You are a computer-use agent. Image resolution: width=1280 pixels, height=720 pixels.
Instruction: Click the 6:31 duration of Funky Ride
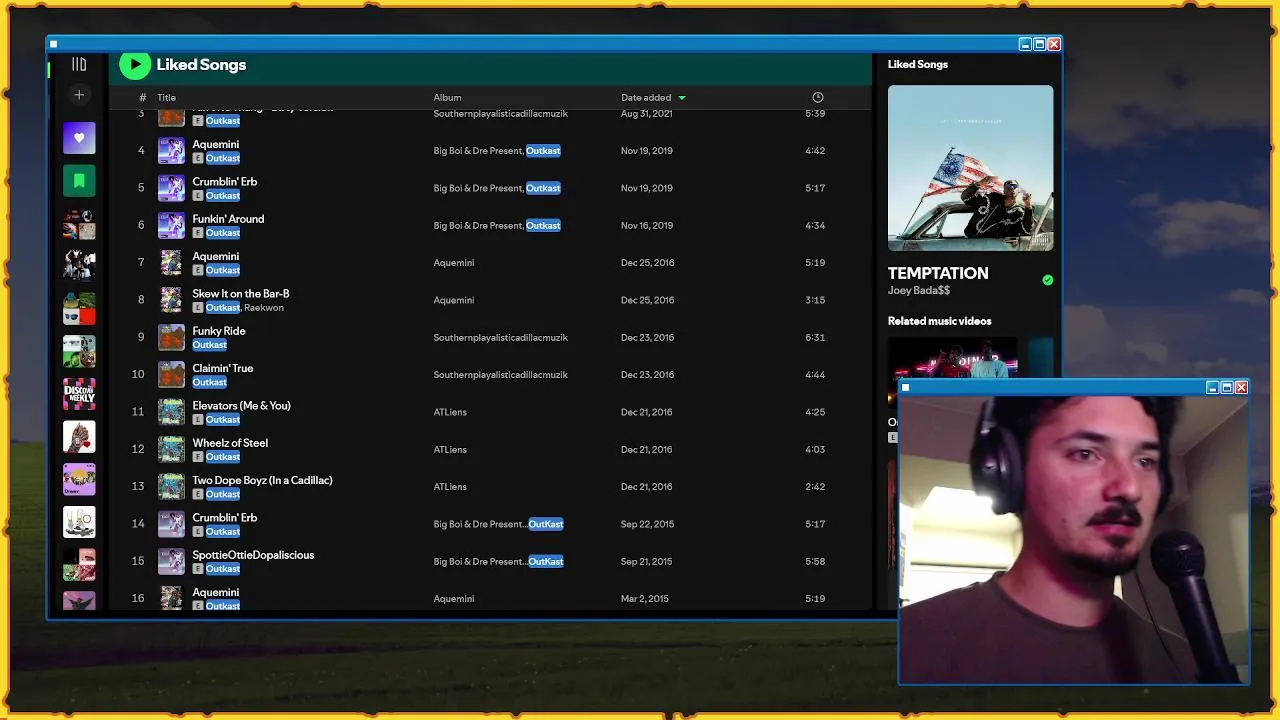[x=815, y=338]
